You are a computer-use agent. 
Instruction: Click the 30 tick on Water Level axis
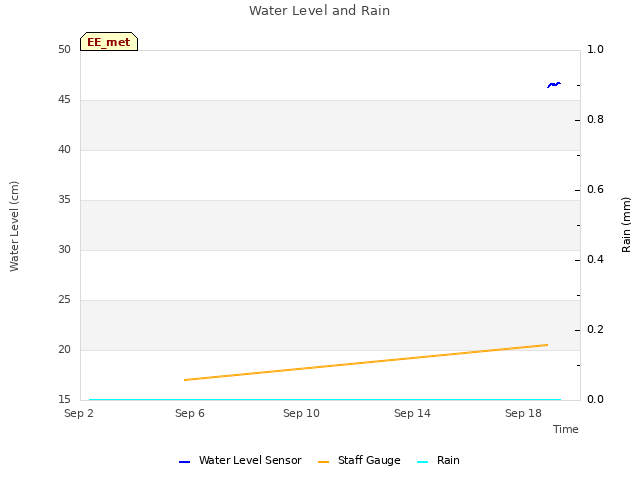(x=64, y=249)
